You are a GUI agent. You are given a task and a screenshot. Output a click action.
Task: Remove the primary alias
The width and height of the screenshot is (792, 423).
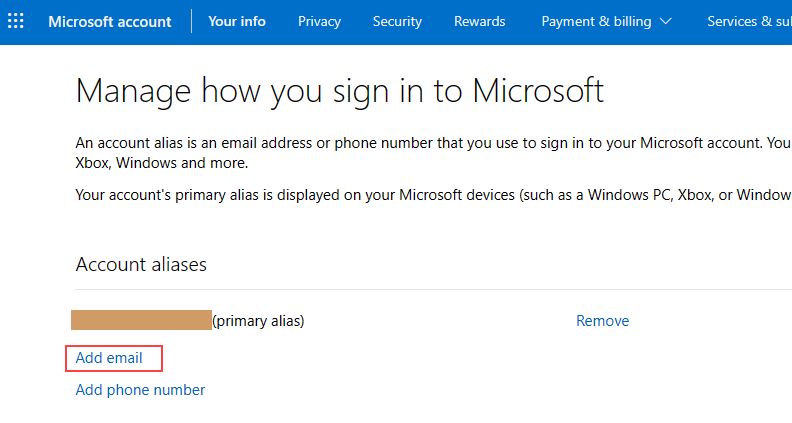click(x=602, y=321)
